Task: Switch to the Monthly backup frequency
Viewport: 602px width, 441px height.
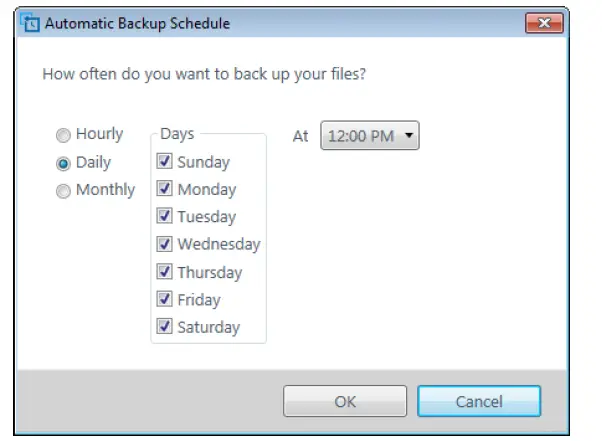Action: (64, 191)
